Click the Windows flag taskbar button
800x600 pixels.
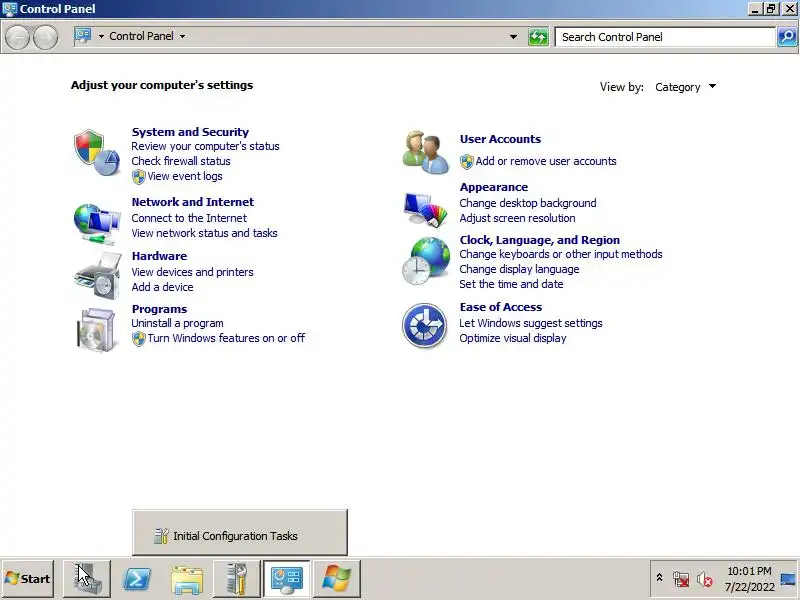tap(337, 579)
